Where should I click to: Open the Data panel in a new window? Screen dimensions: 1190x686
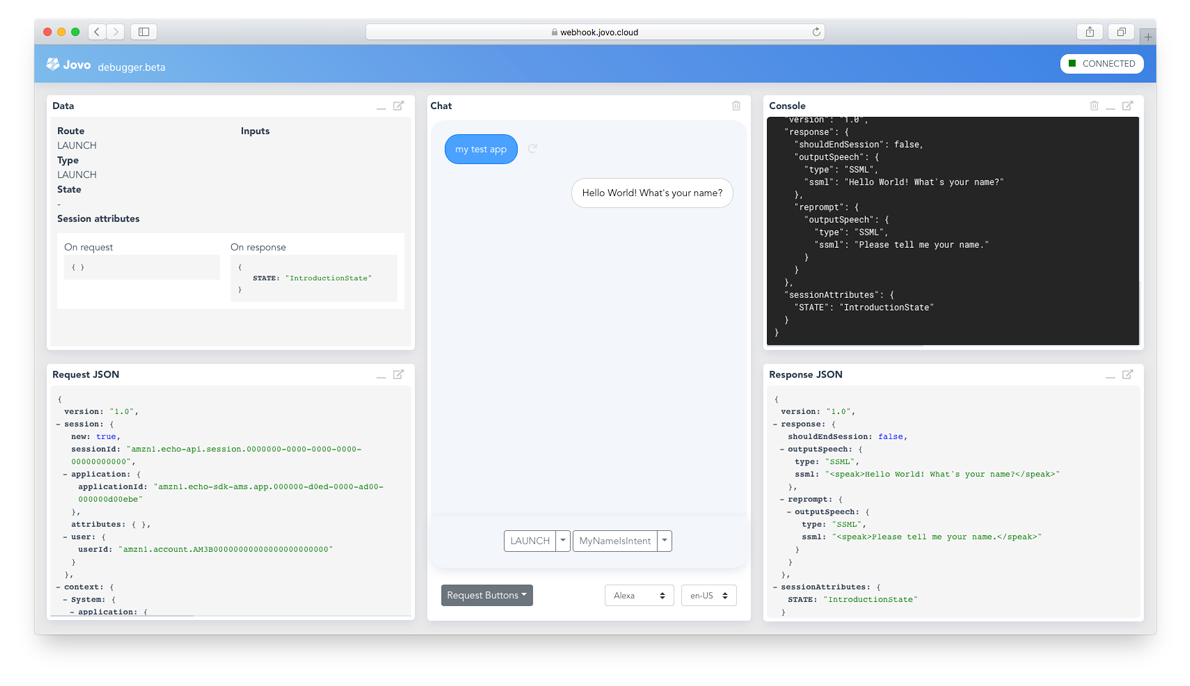[x=398, y=105]
